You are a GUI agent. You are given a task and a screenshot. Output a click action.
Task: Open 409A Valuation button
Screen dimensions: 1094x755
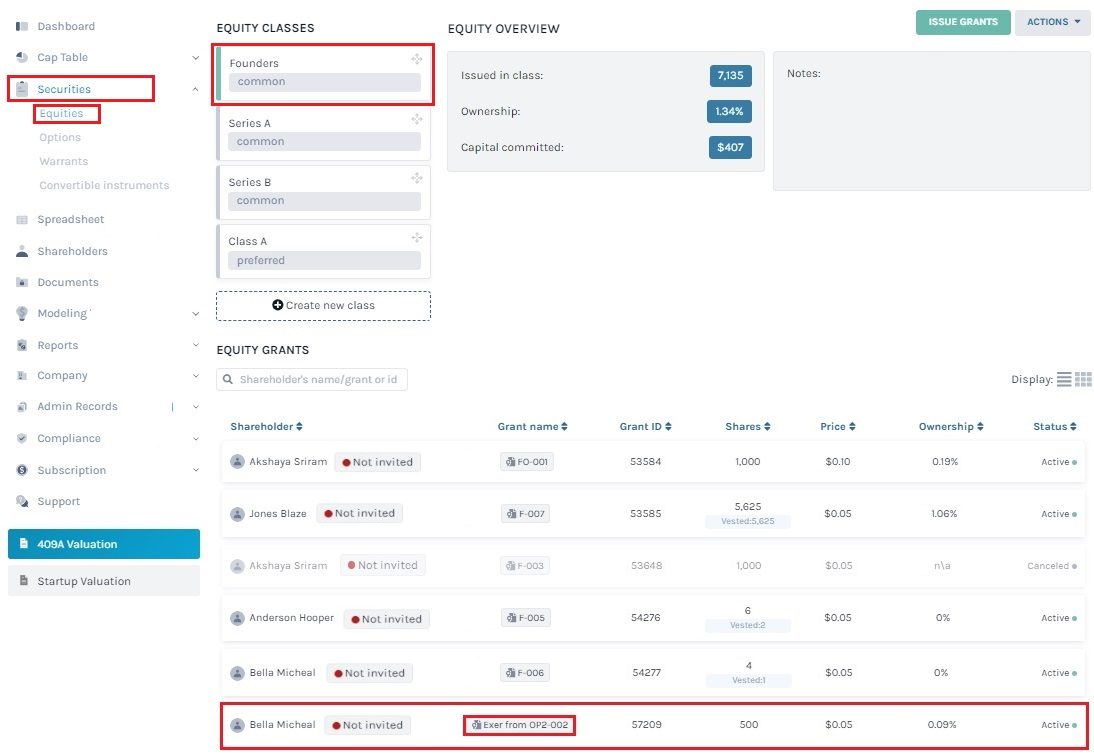pos(104,544)
